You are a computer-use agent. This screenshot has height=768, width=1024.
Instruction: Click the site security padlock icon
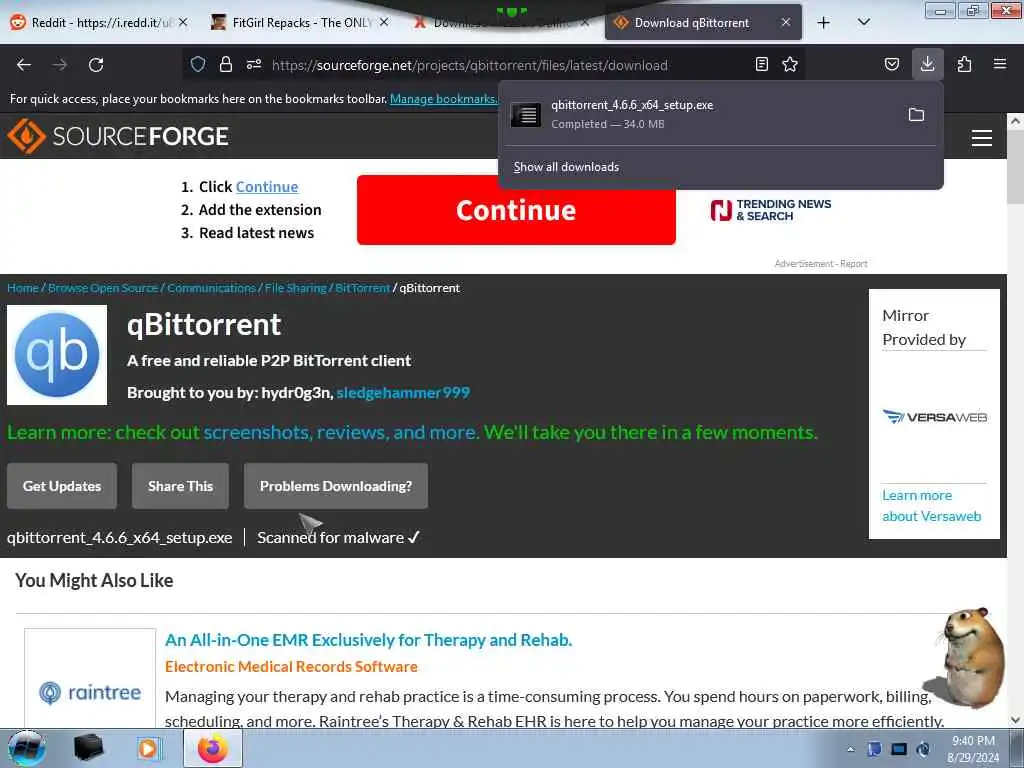[226, 64]
